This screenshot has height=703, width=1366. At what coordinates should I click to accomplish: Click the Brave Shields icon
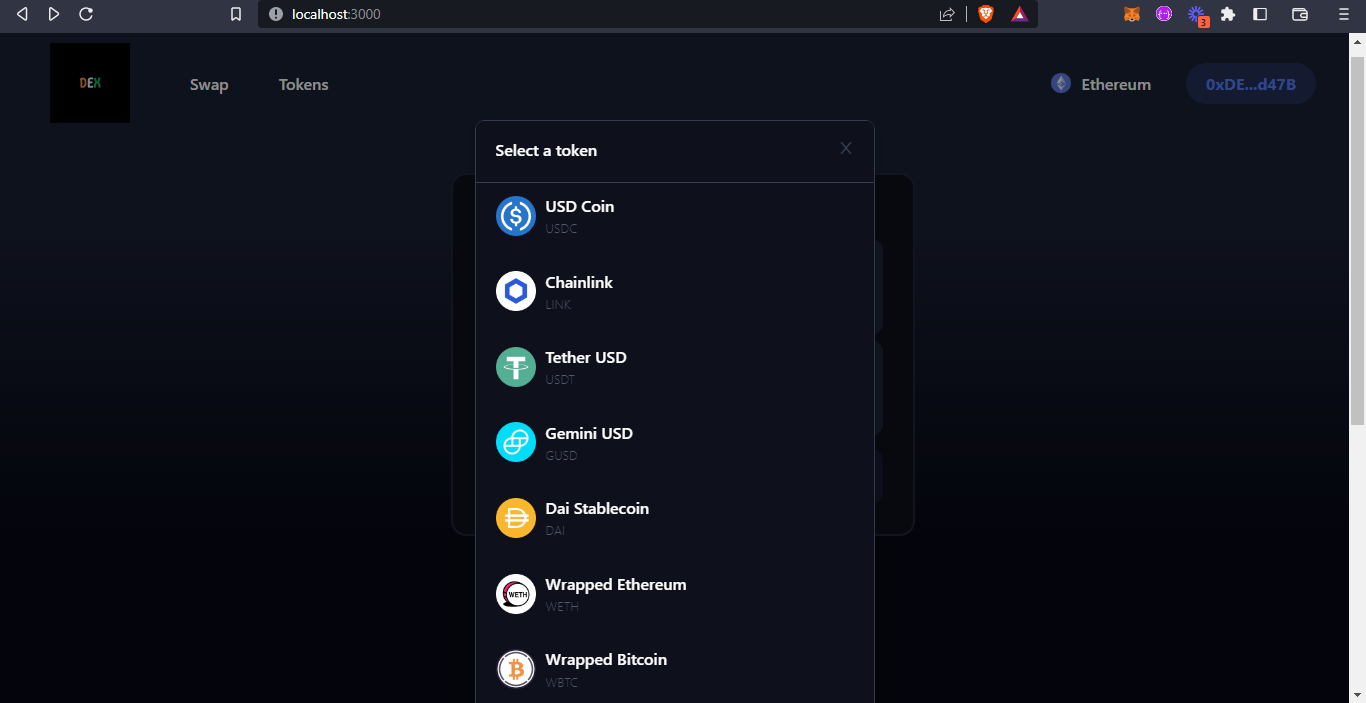pos(986,14)
